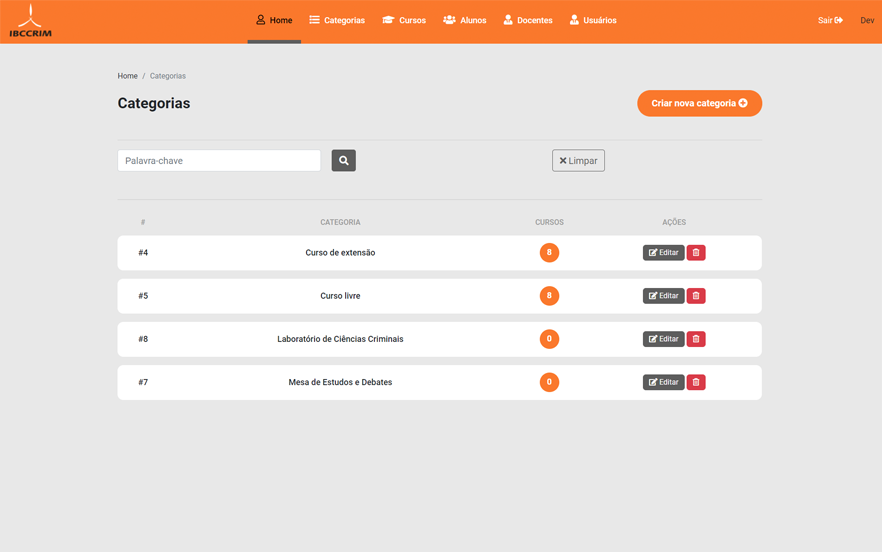Click the Limpar button
The height and width of the screenshot is (552, 882).
pyautogui.click(x=578, y=161)
